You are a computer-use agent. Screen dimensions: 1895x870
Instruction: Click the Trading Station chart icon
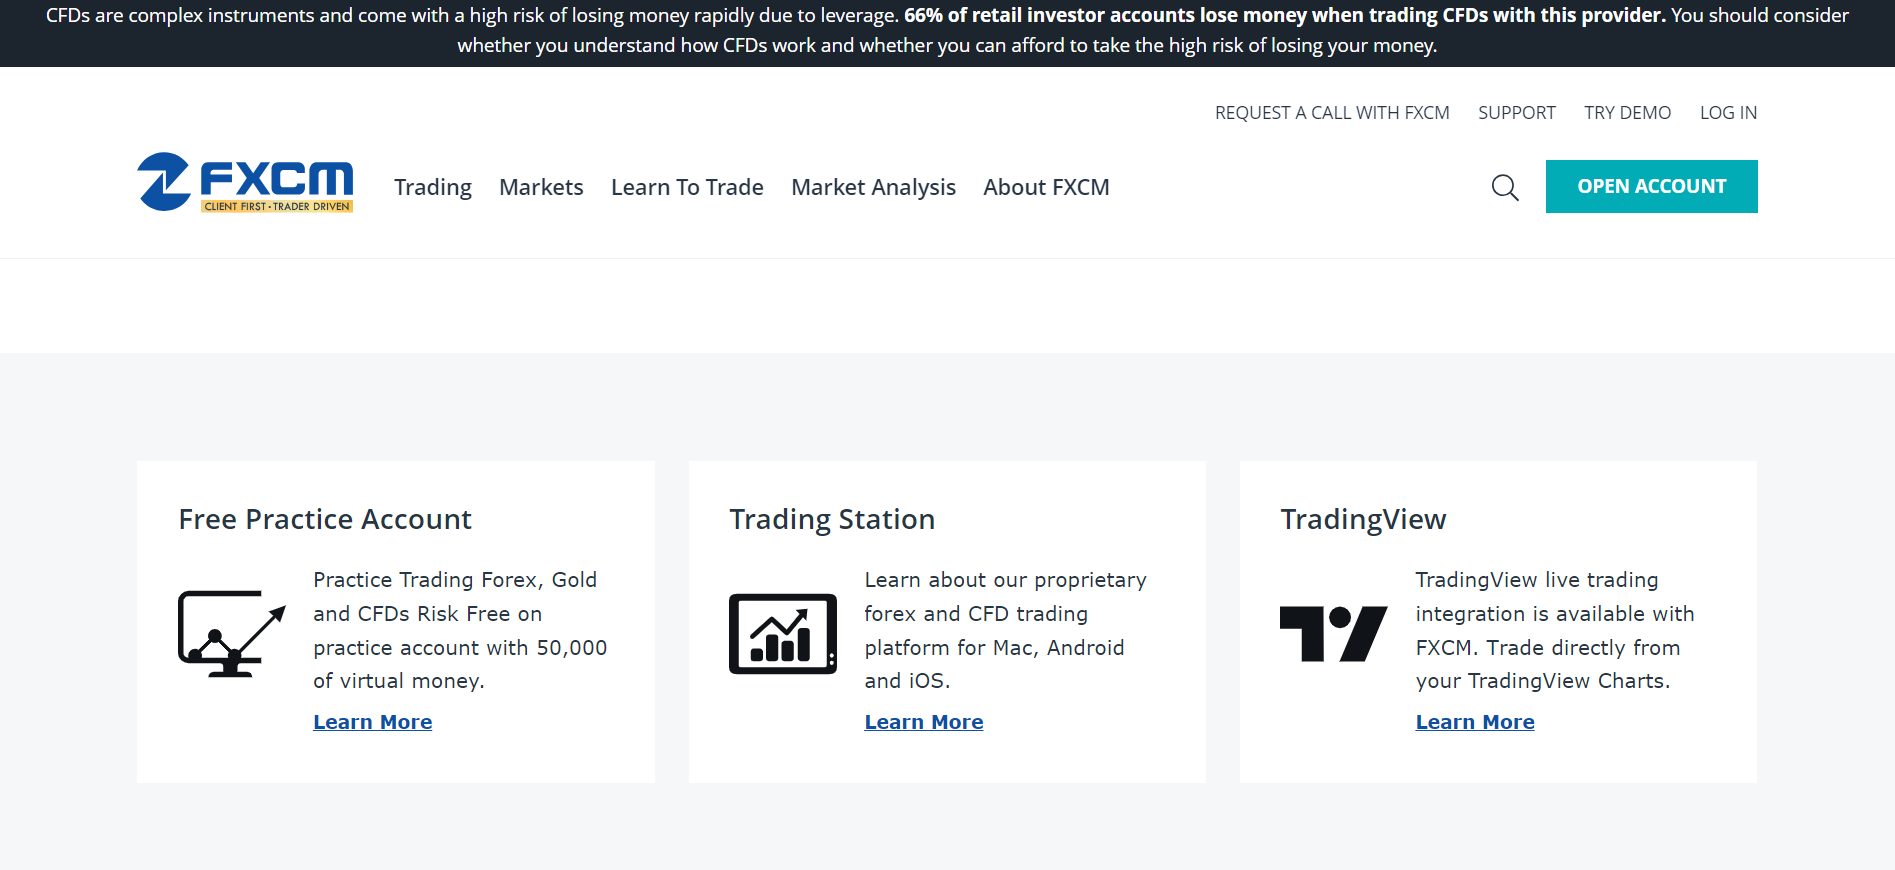[x=783, y=634]
